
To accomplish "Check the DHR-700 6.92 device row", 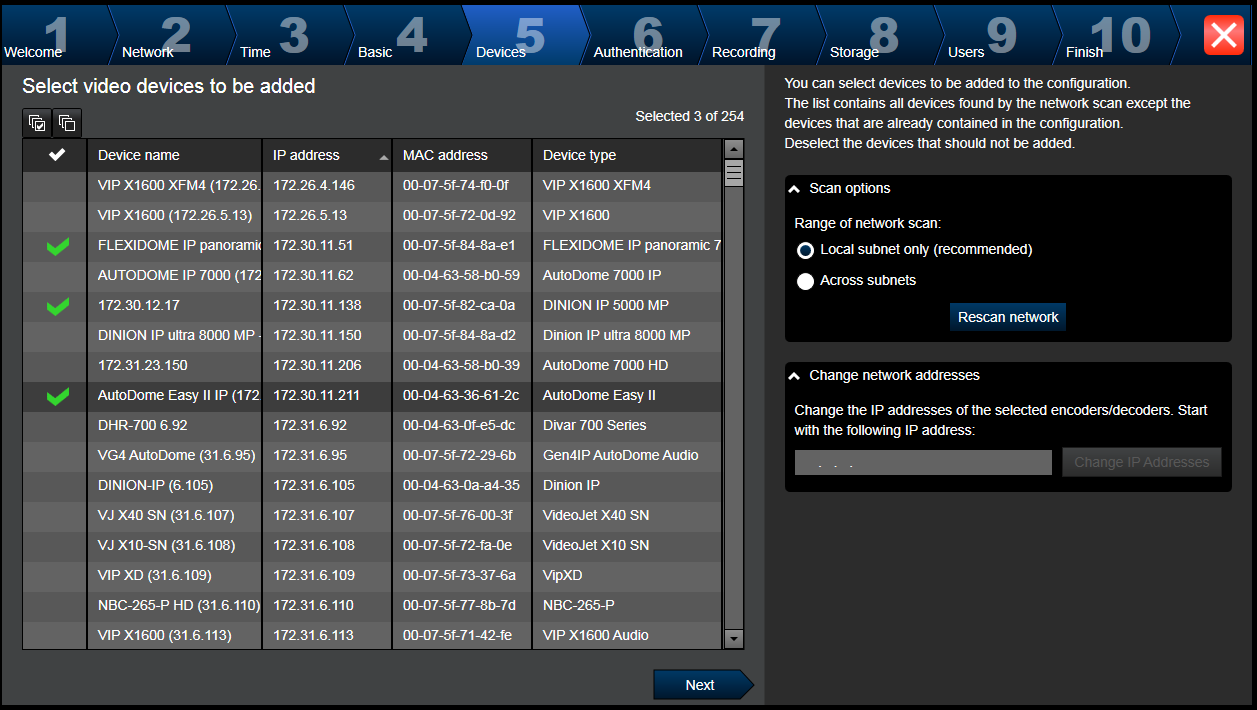I will point(56,425).
